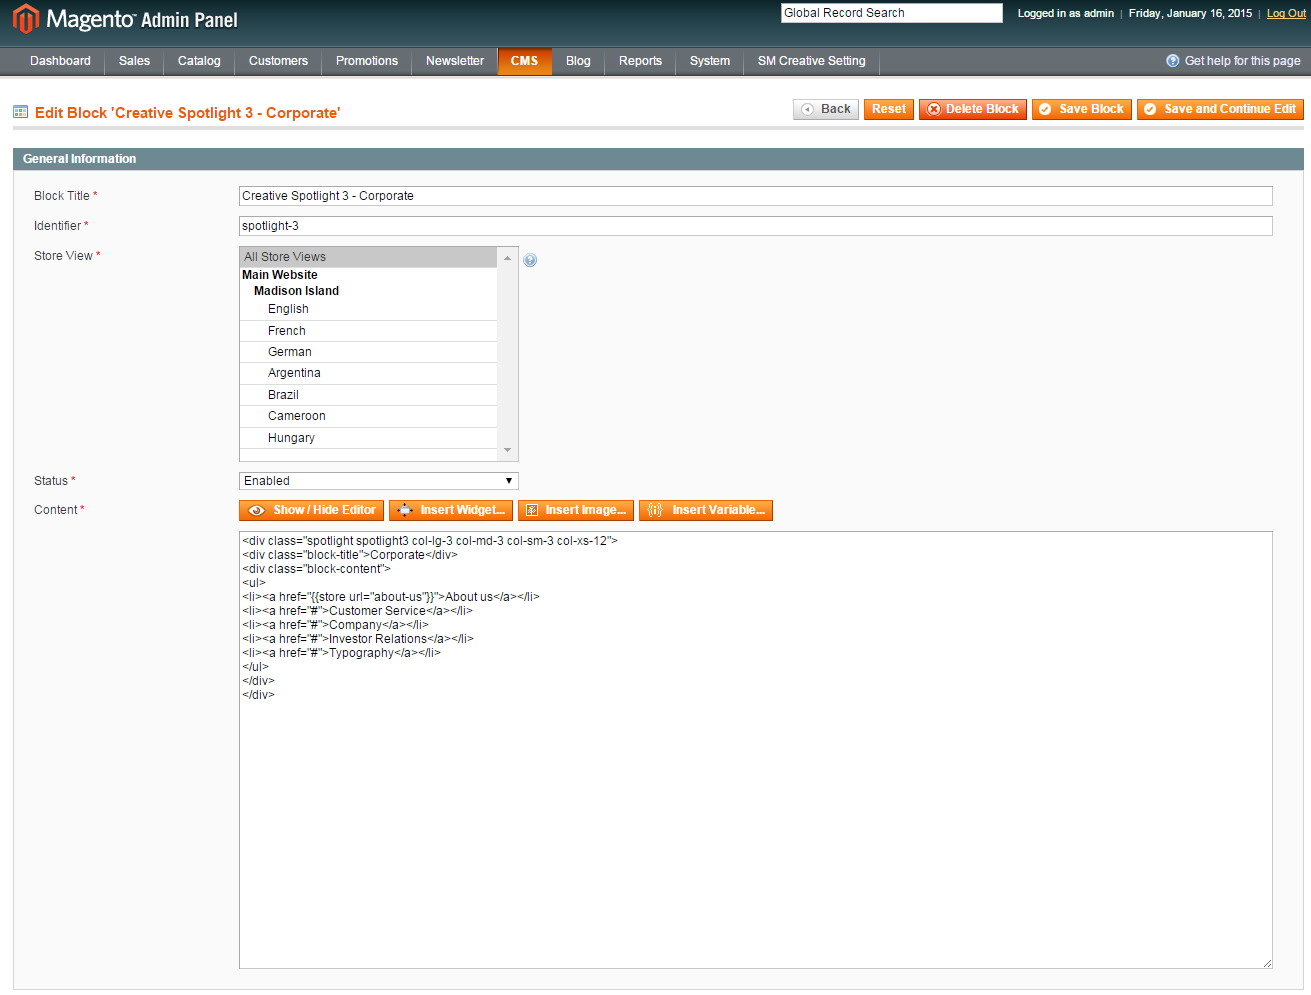Click the Back button
This screenshot has width=1311, height=995.
[x=826, y=109]
